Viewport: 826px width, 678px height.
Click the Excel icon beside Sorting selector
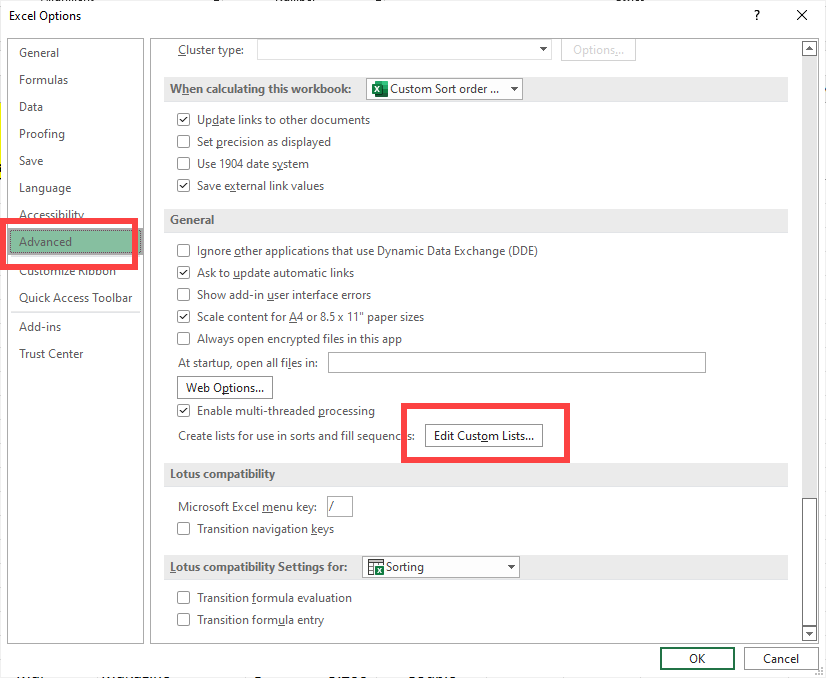[x=377, y=566]
